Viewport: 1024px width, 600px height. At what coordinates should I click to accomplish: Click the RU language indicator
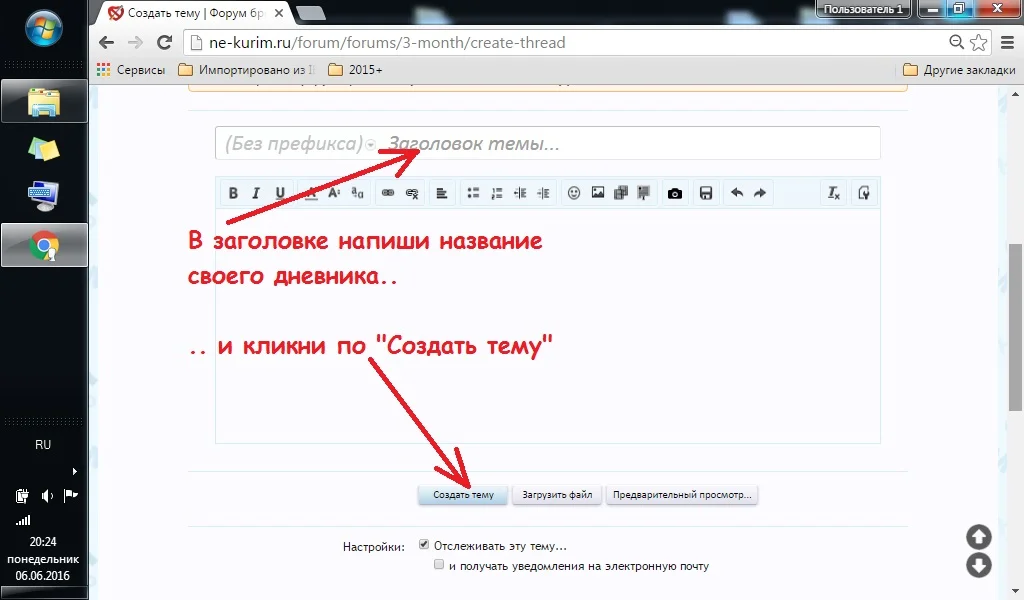[x=43, y=445]
